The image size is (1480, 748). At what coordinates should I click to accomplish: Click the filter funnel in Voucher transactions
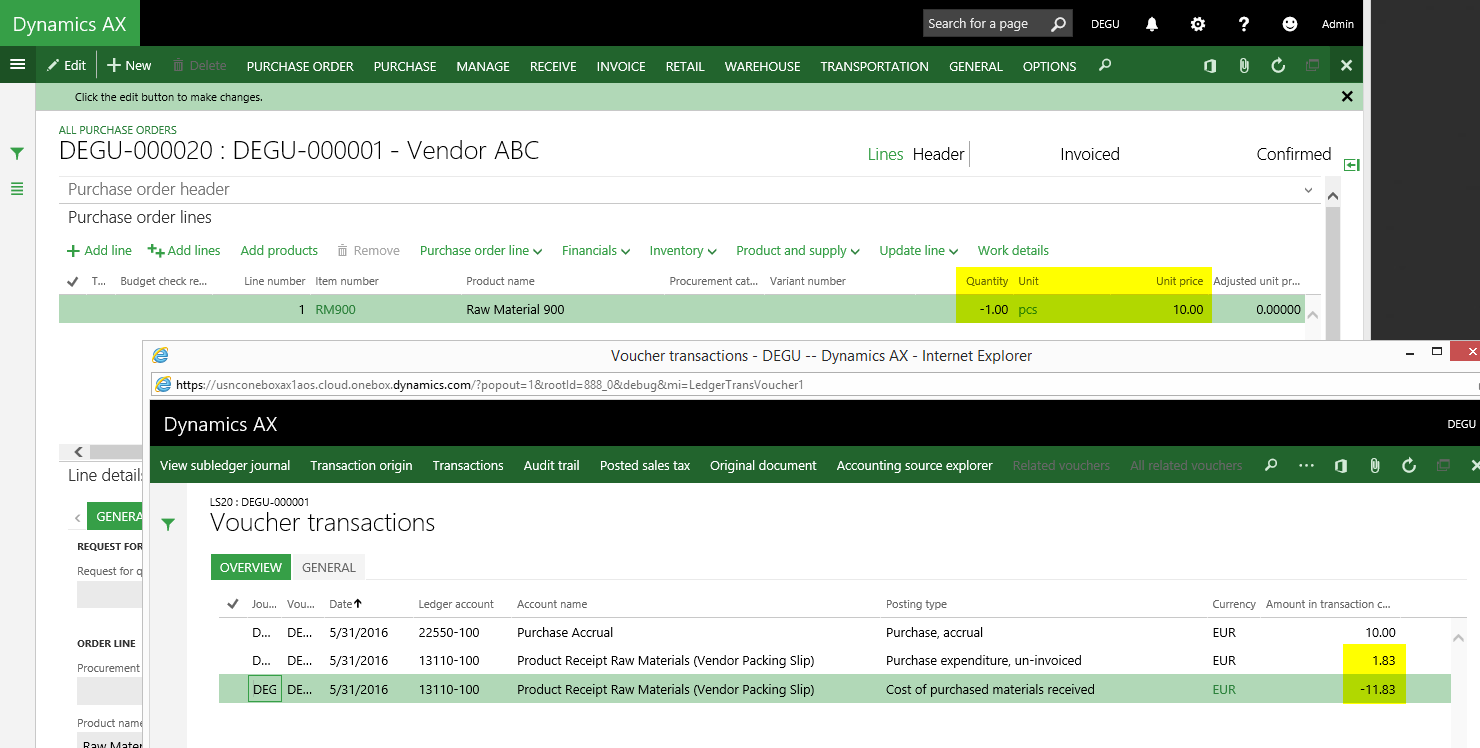point(168,524)
